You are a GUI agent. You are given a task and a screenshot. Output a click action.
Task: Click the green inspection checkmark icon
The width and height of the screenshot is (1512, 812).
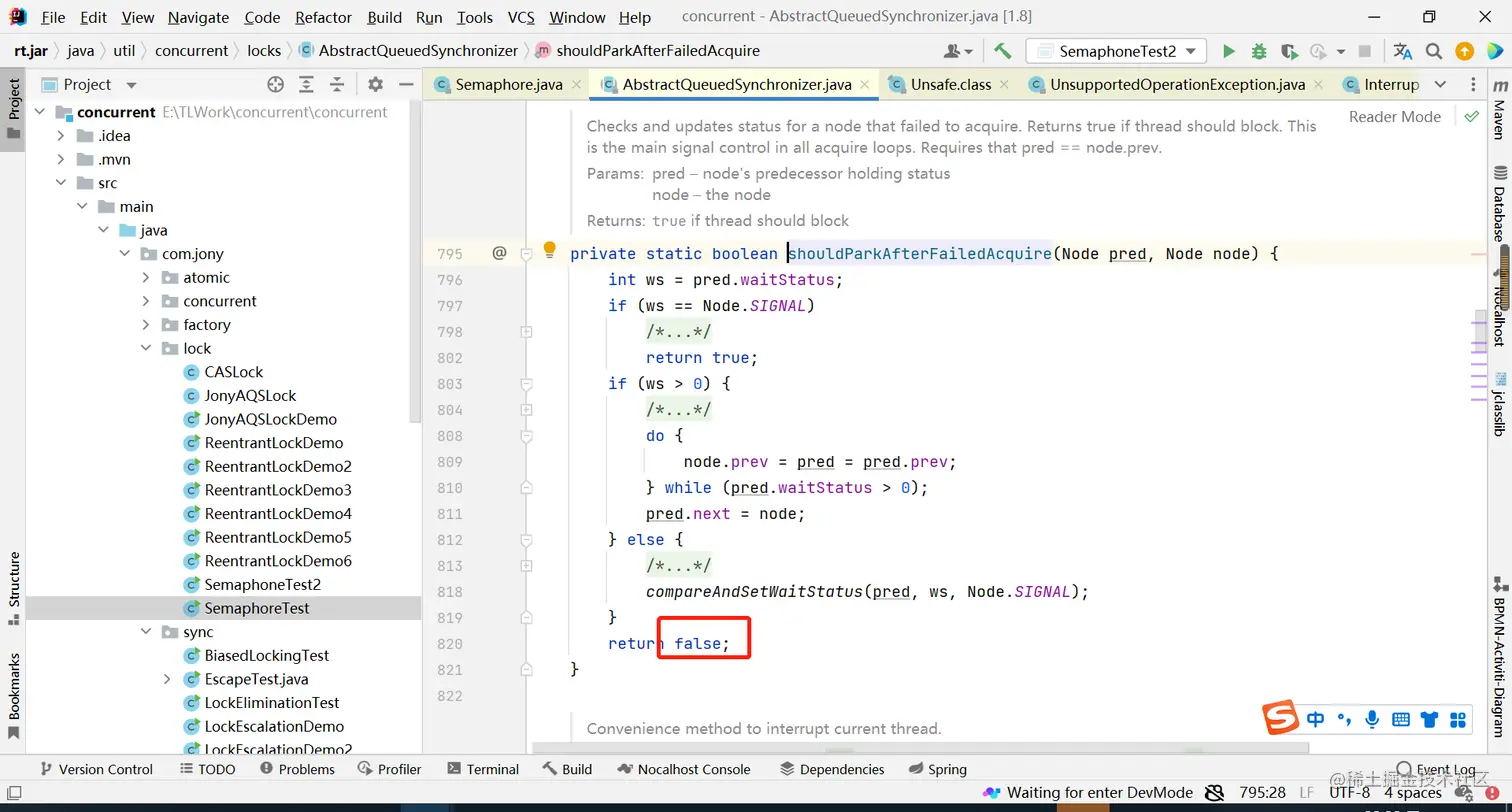(x=1471, y=117)
